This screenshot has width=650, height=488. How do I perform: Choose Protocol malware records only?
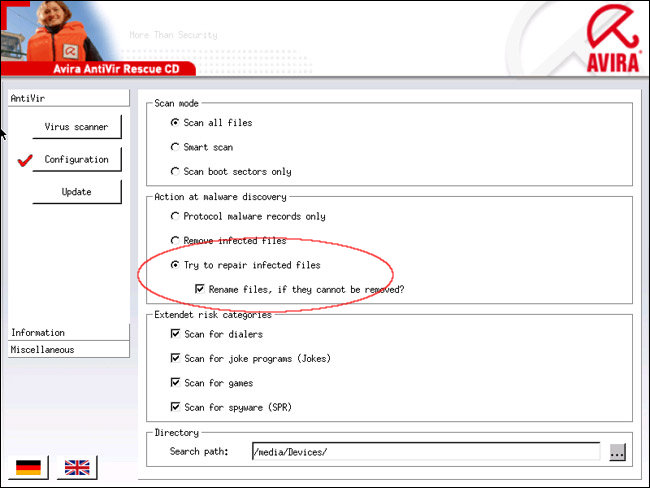[x=175, y=216]
